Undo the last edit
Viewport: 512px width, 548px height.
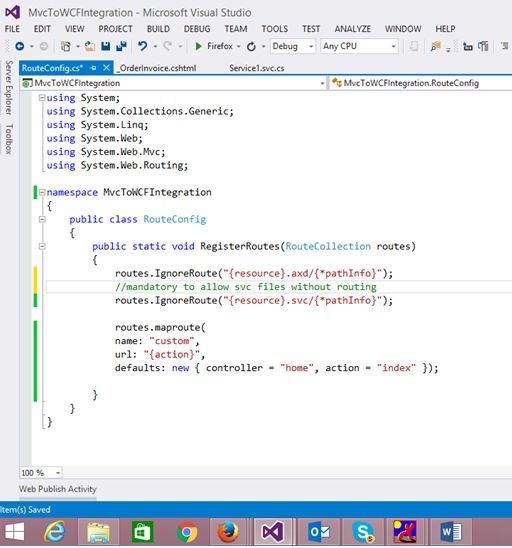click(143, 46)
